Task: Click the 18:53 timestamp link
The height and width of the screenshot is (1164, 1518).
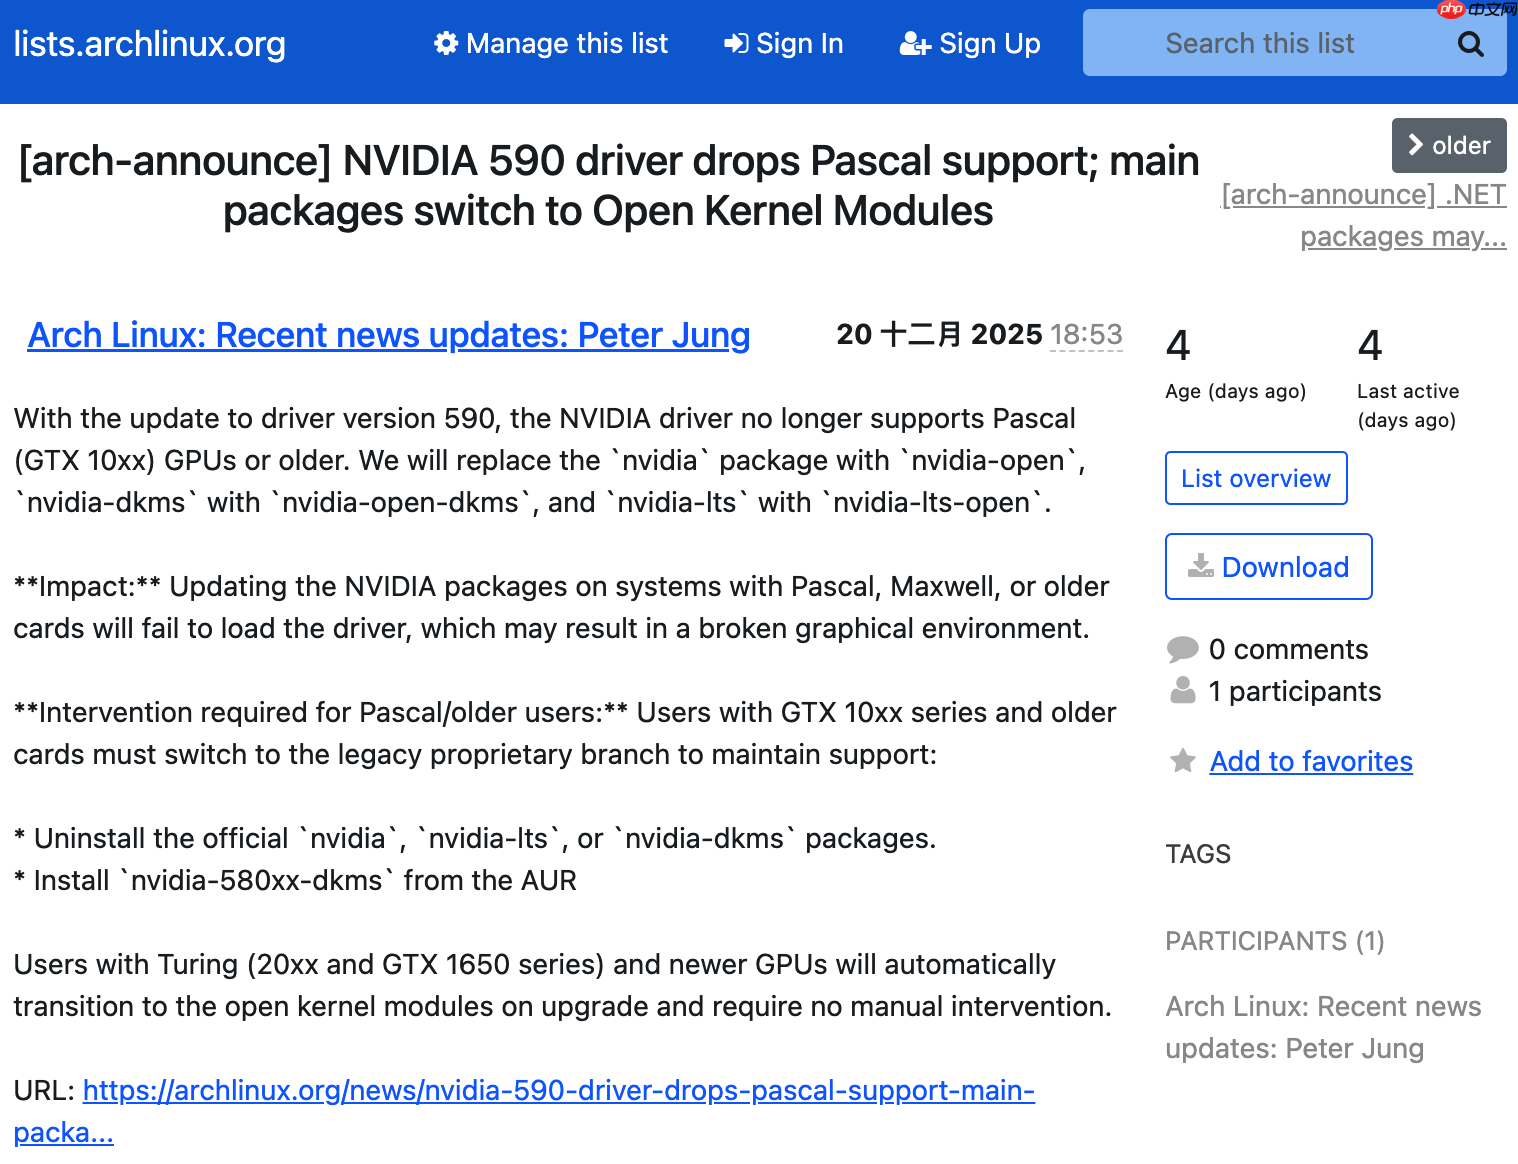Action: click(1086, 335)
